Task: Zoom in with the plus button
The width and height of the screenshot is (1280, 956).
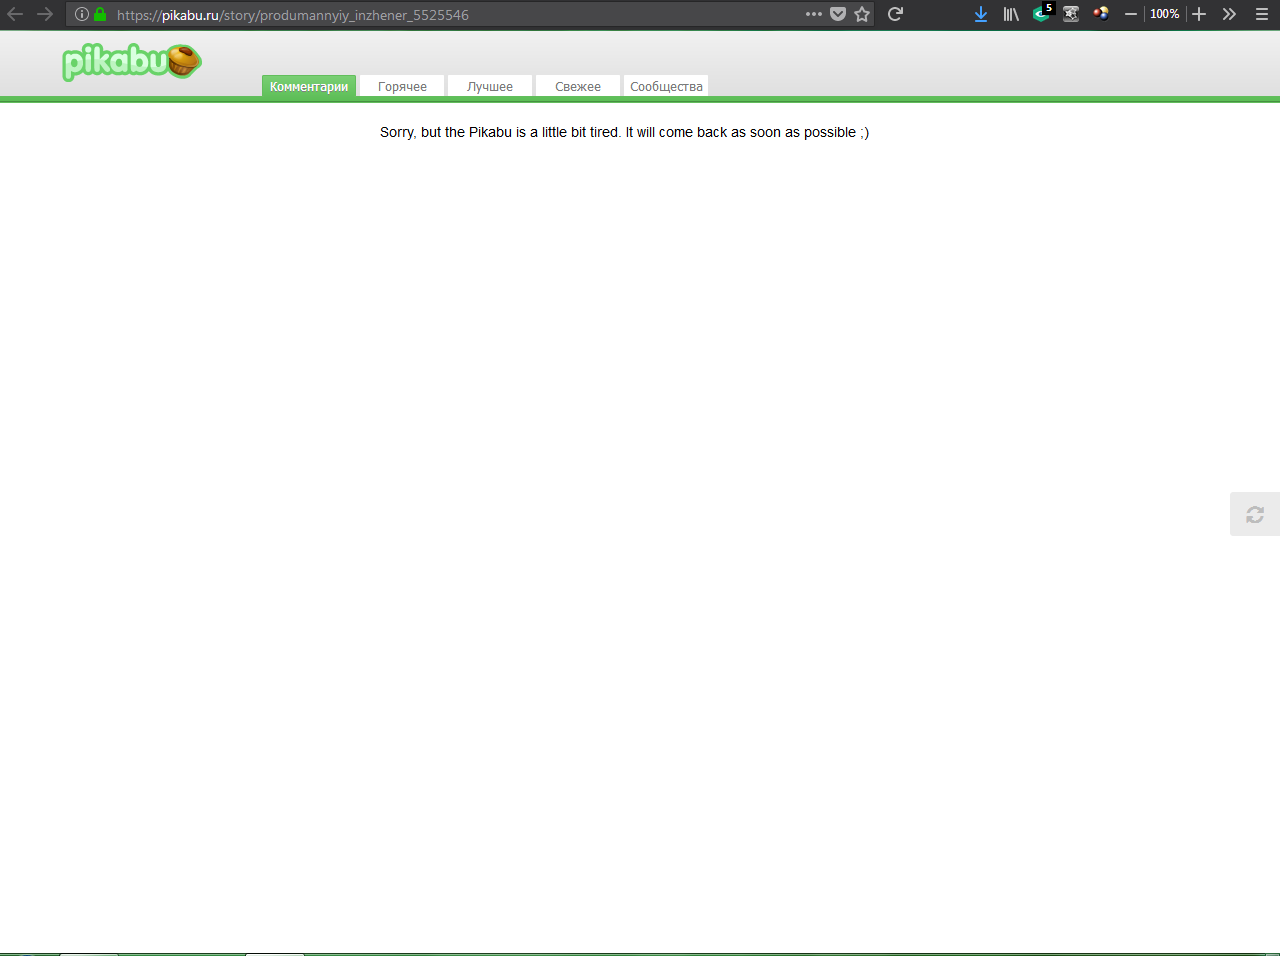Action: [x=1199, y=14]
